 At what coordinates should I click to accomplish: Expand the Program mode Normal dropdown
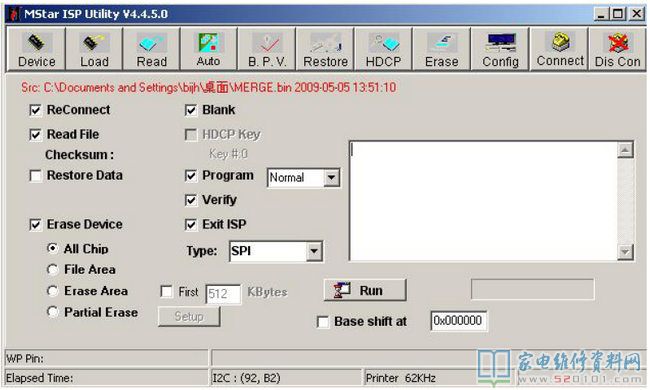331,178
